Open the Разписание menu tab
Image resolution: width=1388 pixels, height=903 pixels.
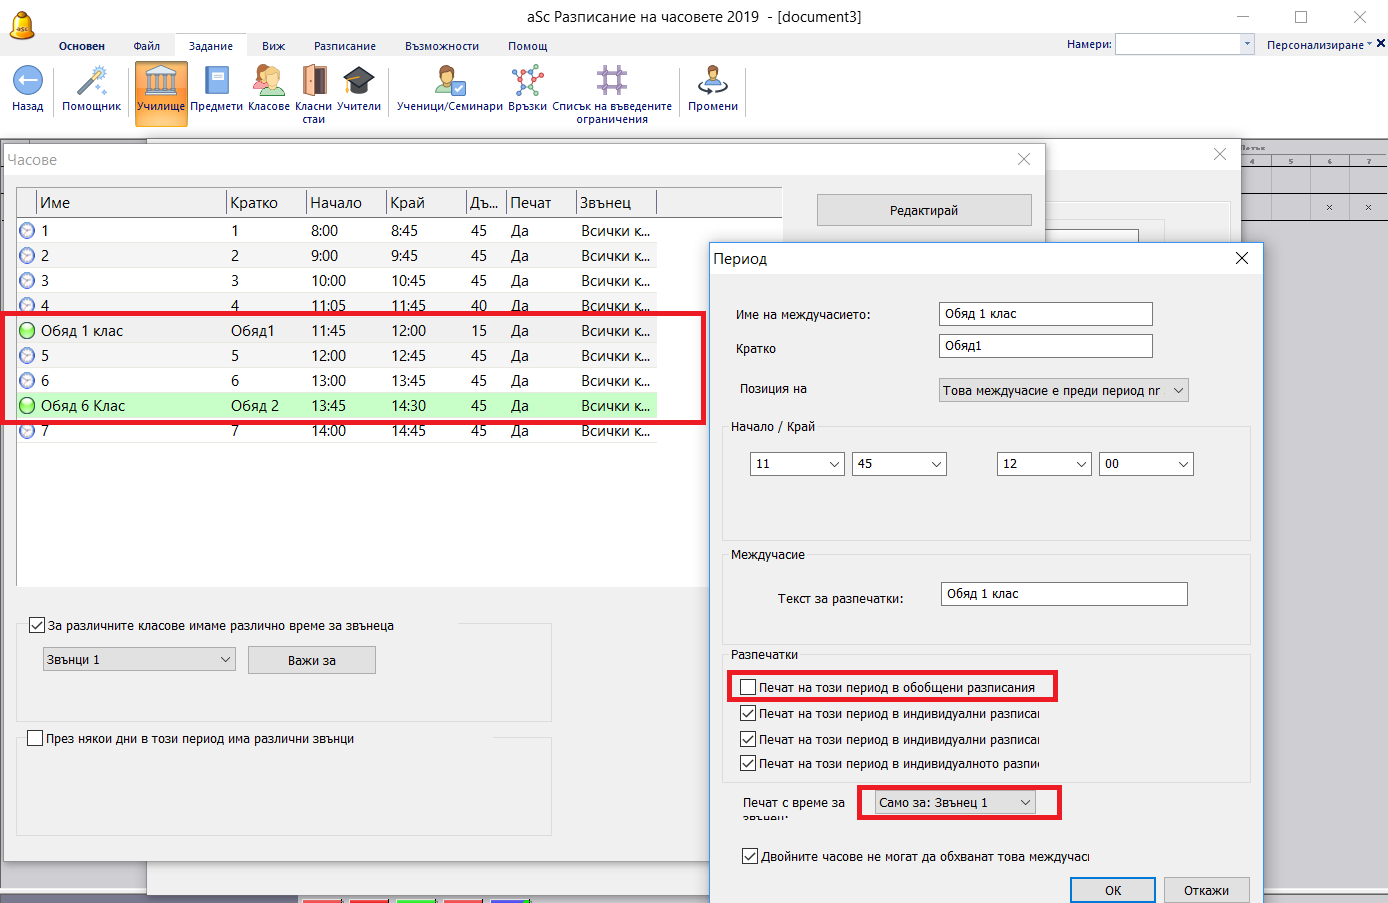point(345,46)
